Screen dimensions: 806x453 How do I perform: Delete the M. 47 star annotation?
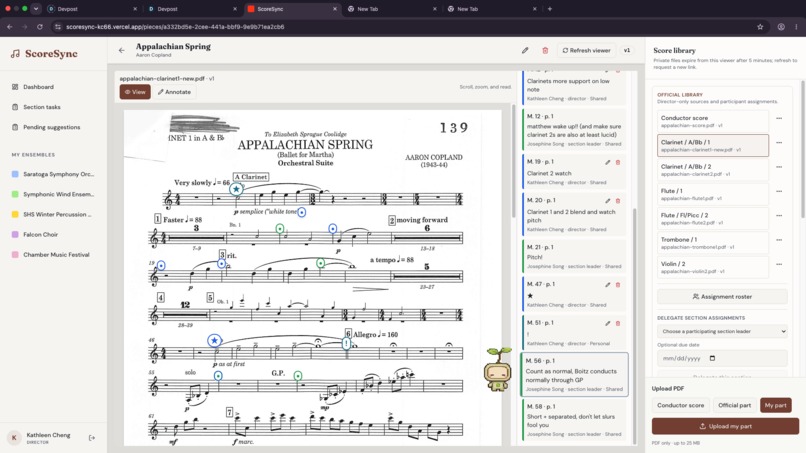point(618,284)
